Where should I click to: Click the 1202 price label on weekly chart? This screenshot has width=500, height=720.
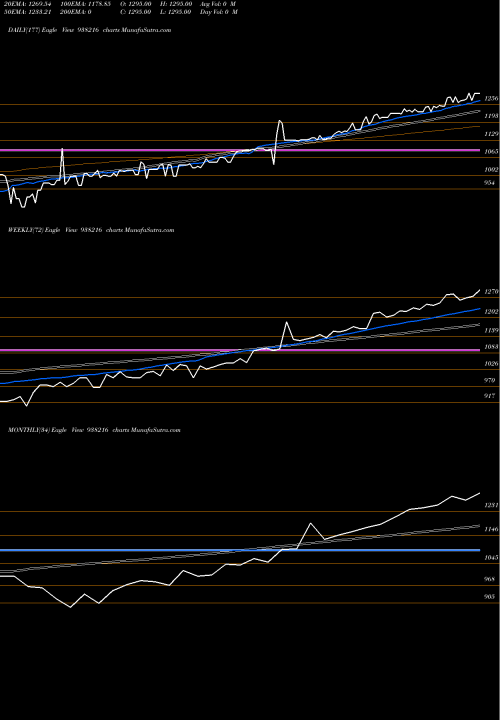click(x=492, y=312)
